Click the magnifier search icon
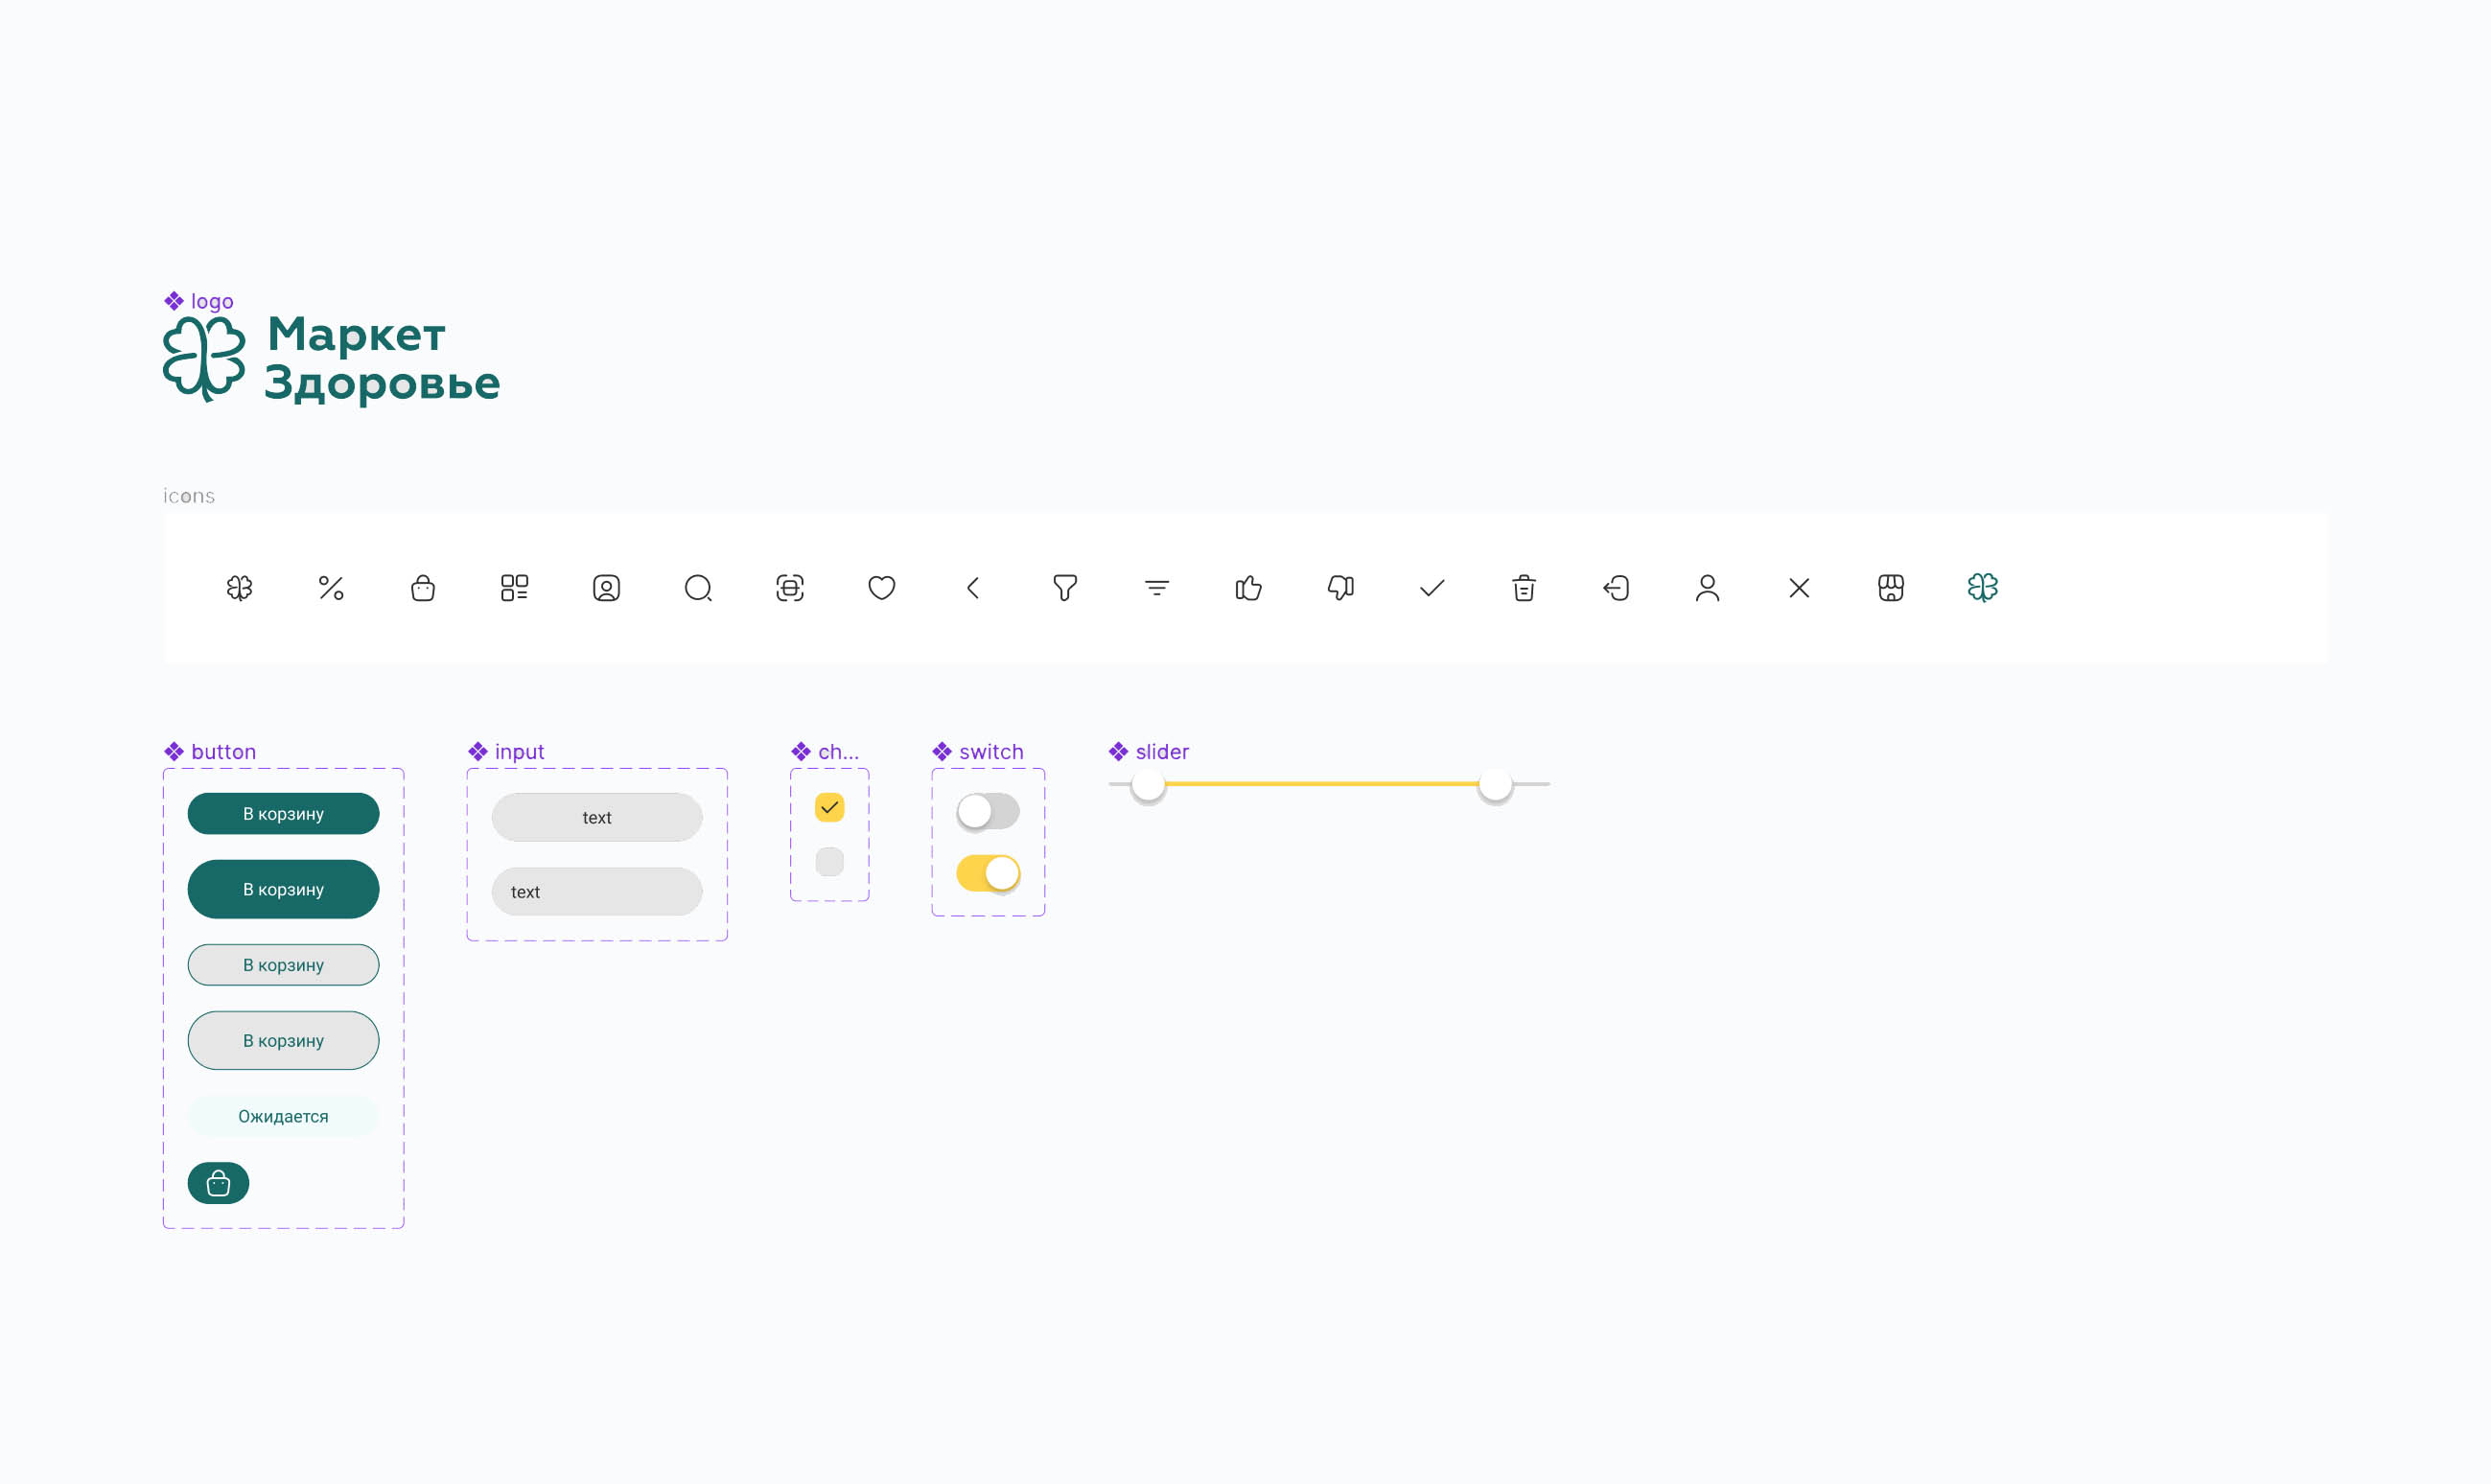The height and width of the screenshot is (1484, 2491). tap(698, 588)
